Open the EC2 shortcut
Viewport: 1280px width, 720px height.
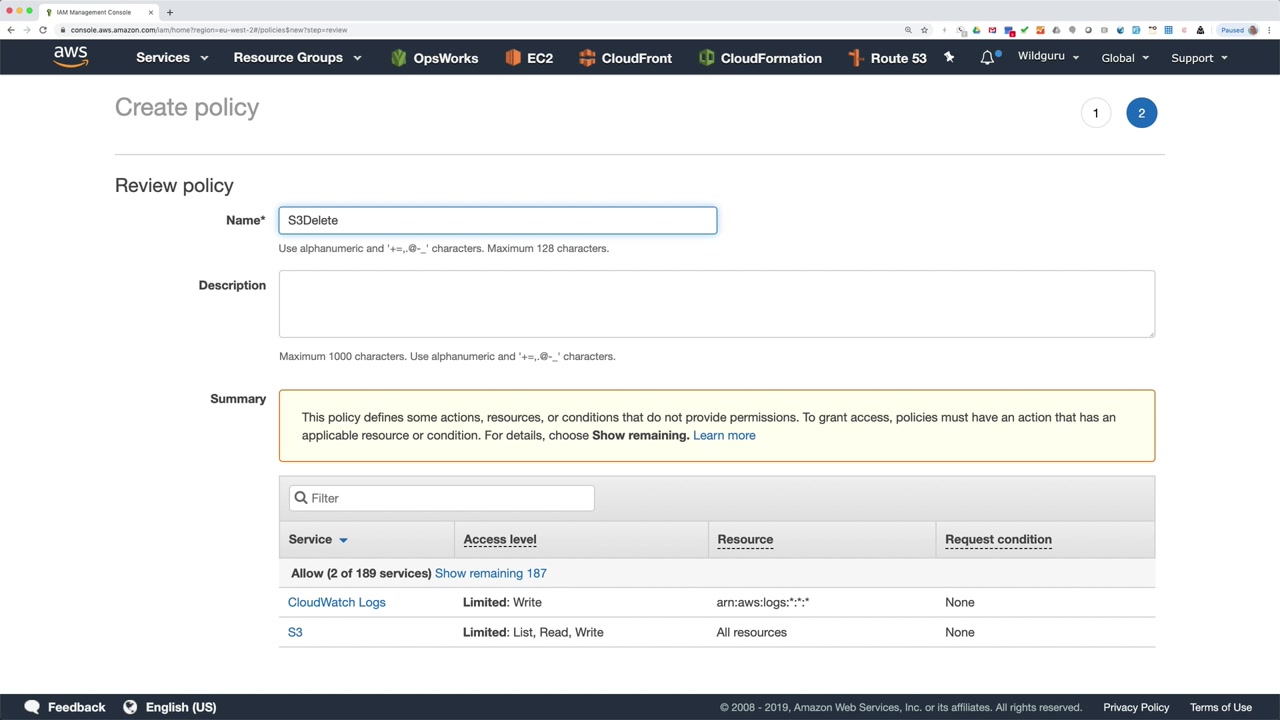click(x=529, y=58)
